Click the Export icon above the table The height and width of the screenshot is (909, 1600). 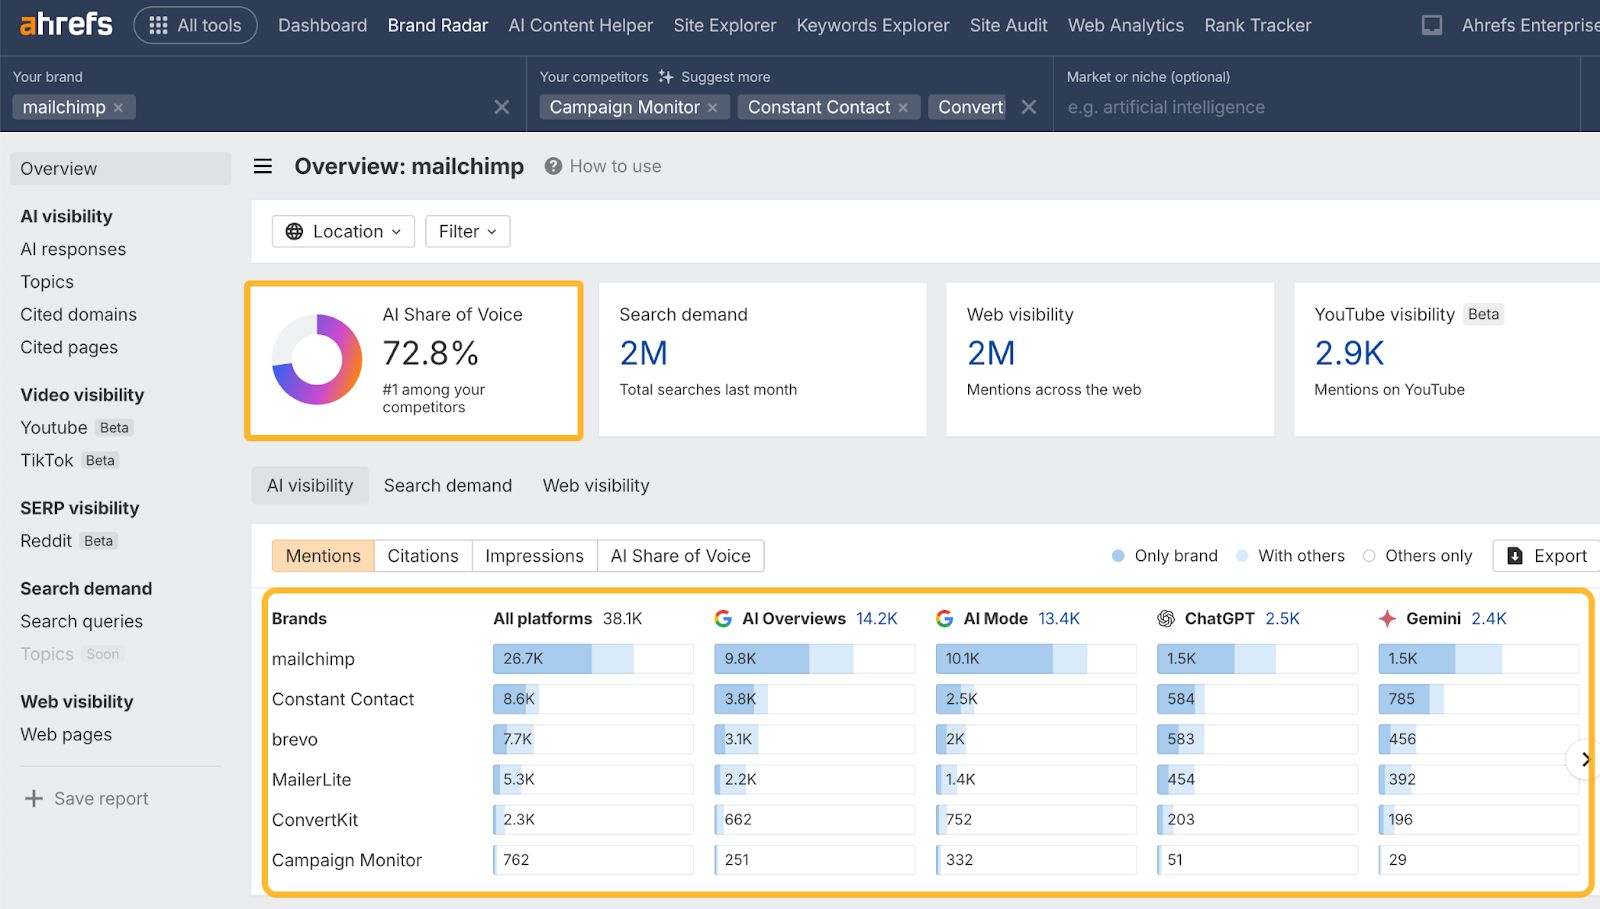[1516, 555]
